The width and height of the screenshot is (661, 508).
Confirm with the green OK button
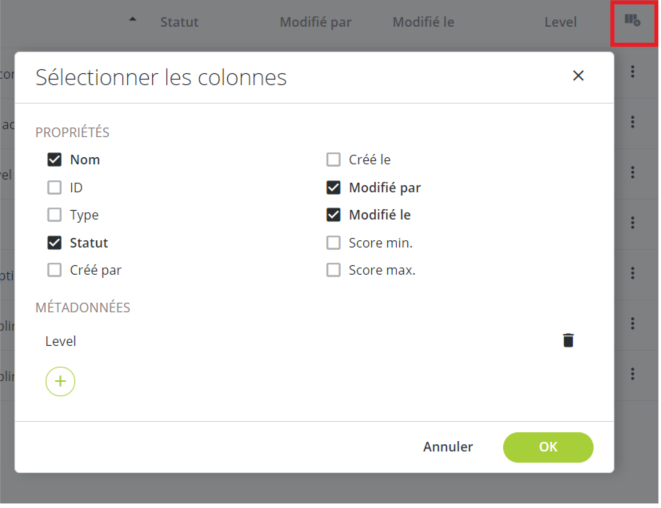(548, 447)
